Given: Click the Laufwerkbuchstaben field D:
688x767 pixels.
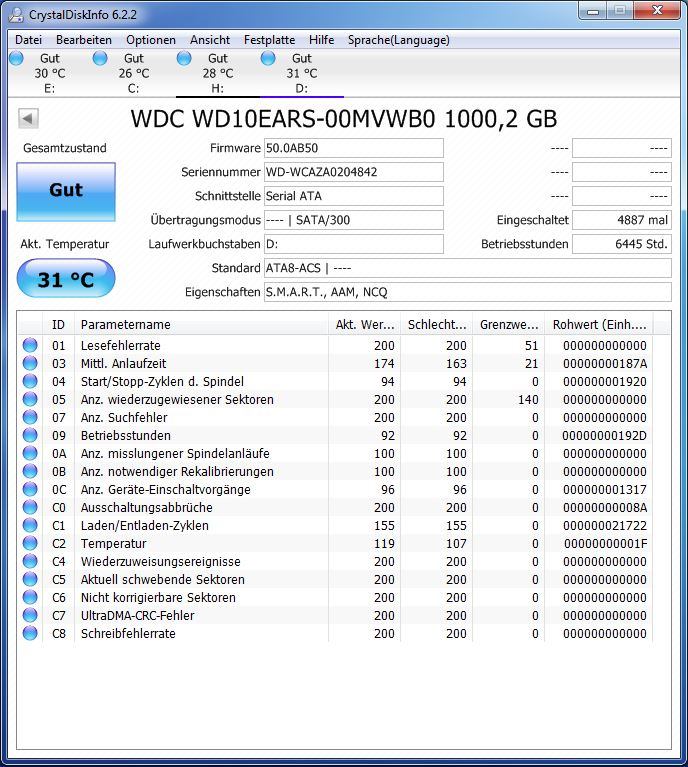Looking at the screenshot, I should [x=354, y=244].
